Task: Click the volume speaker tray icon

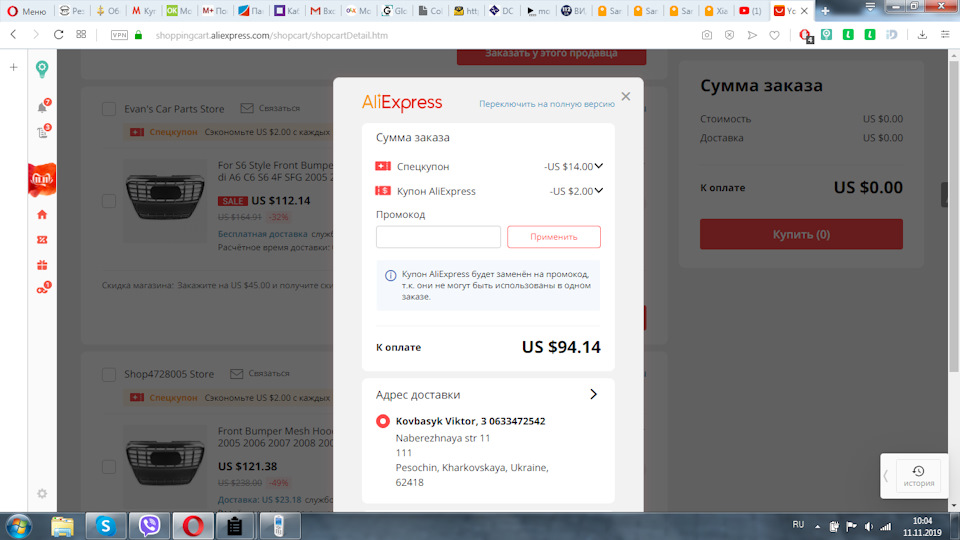Action: coord(868,526)
